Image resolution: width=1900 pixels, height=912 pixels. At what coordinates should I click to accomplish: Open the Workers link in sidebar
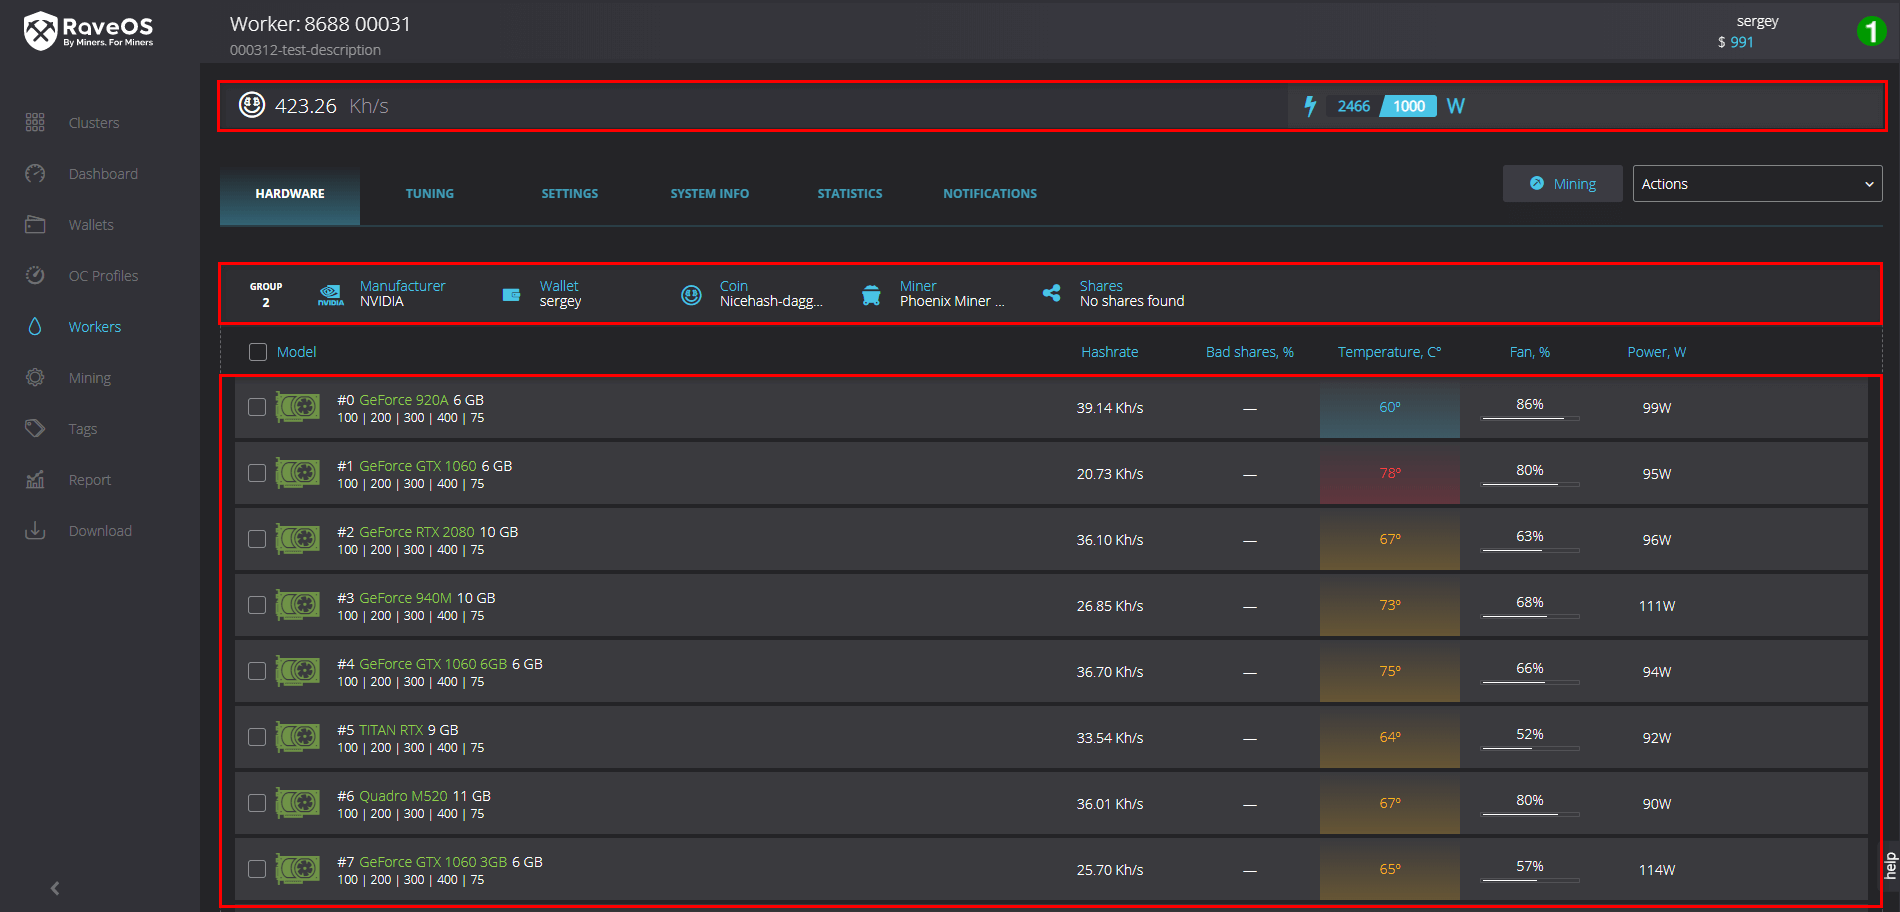point(95,327)
